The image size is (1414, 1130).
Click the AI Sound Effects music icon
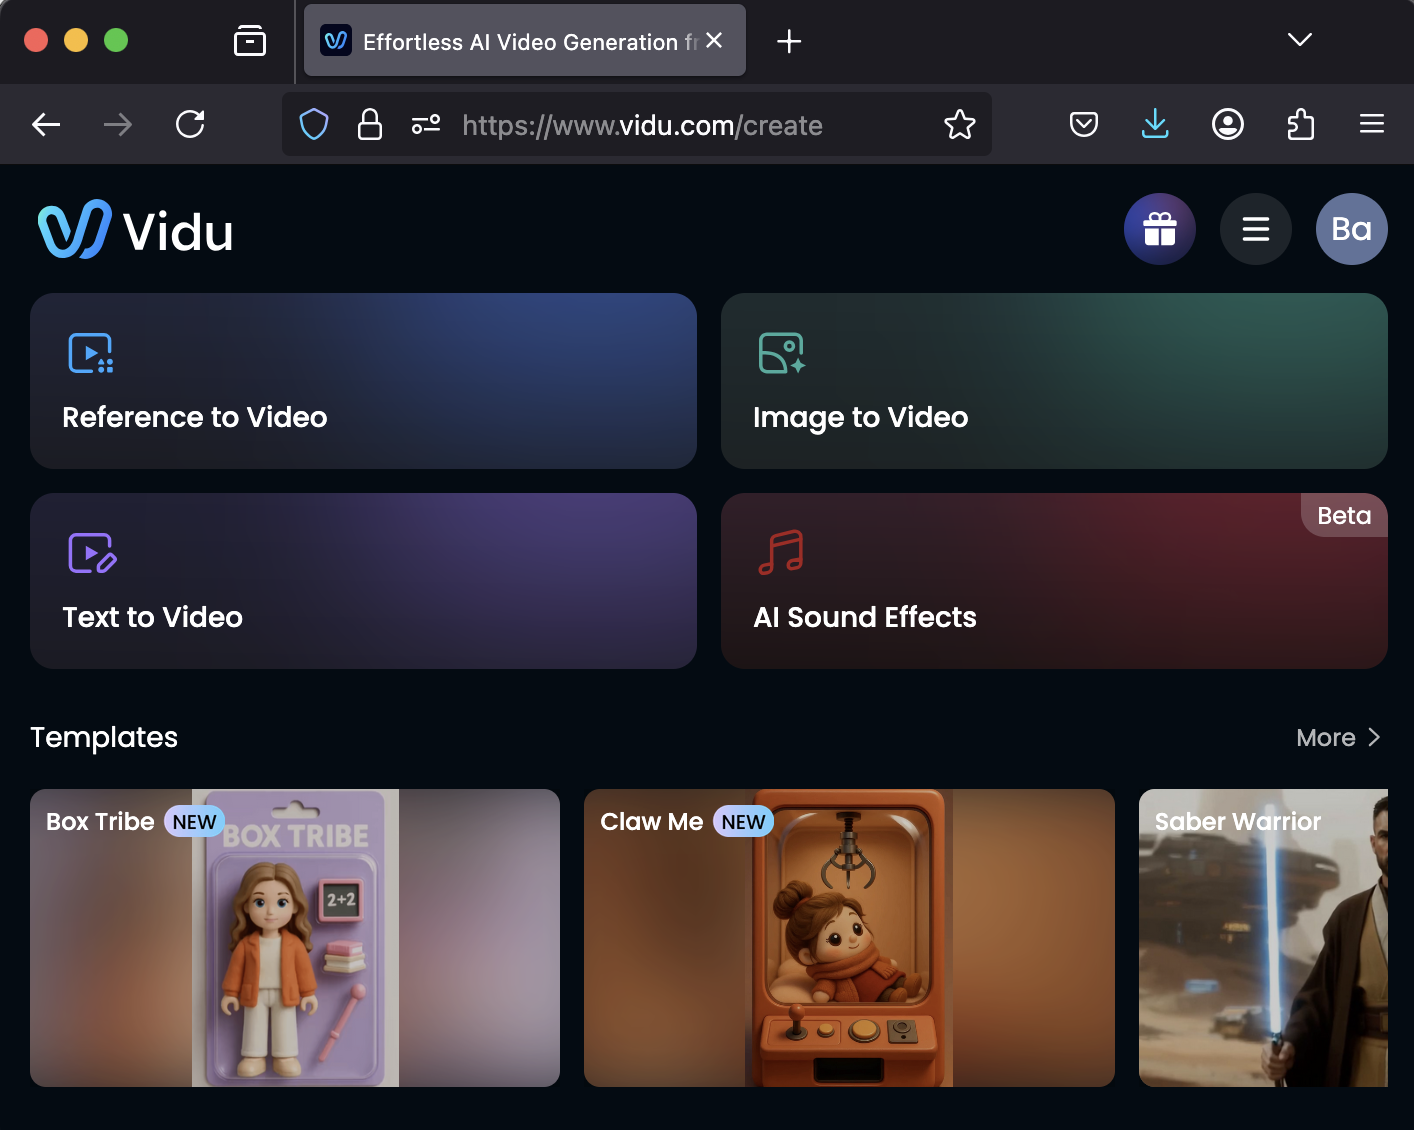pyautogui.click(x=781, y=552)
